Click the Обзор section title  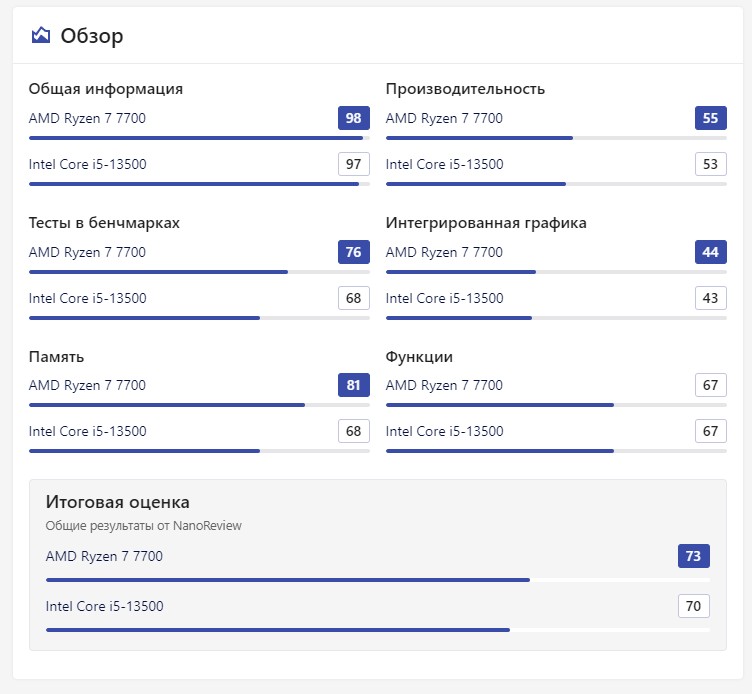[92, 36]
